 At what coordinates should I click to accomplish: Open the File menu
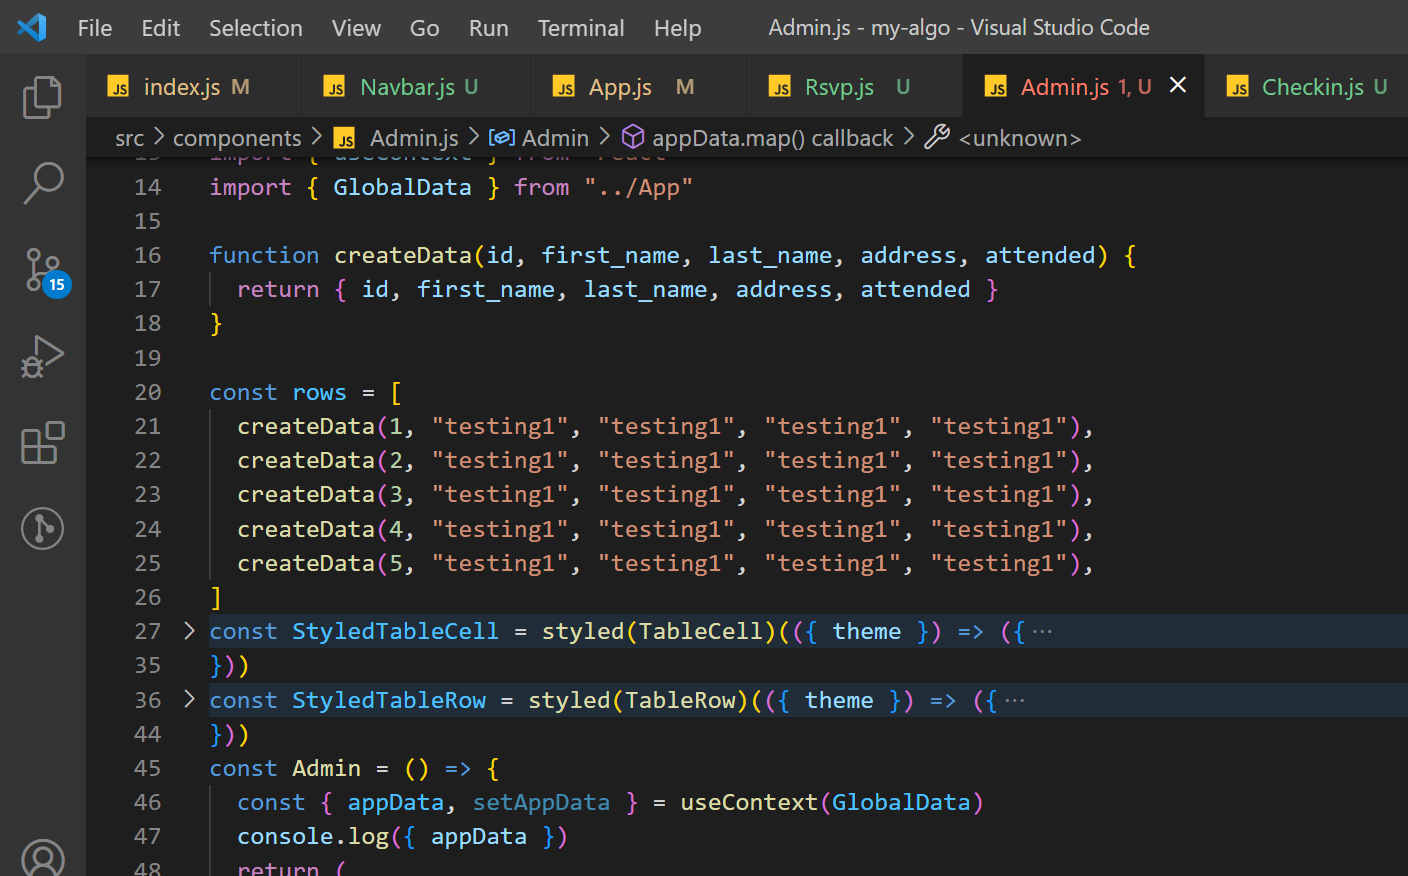[95, 28]
